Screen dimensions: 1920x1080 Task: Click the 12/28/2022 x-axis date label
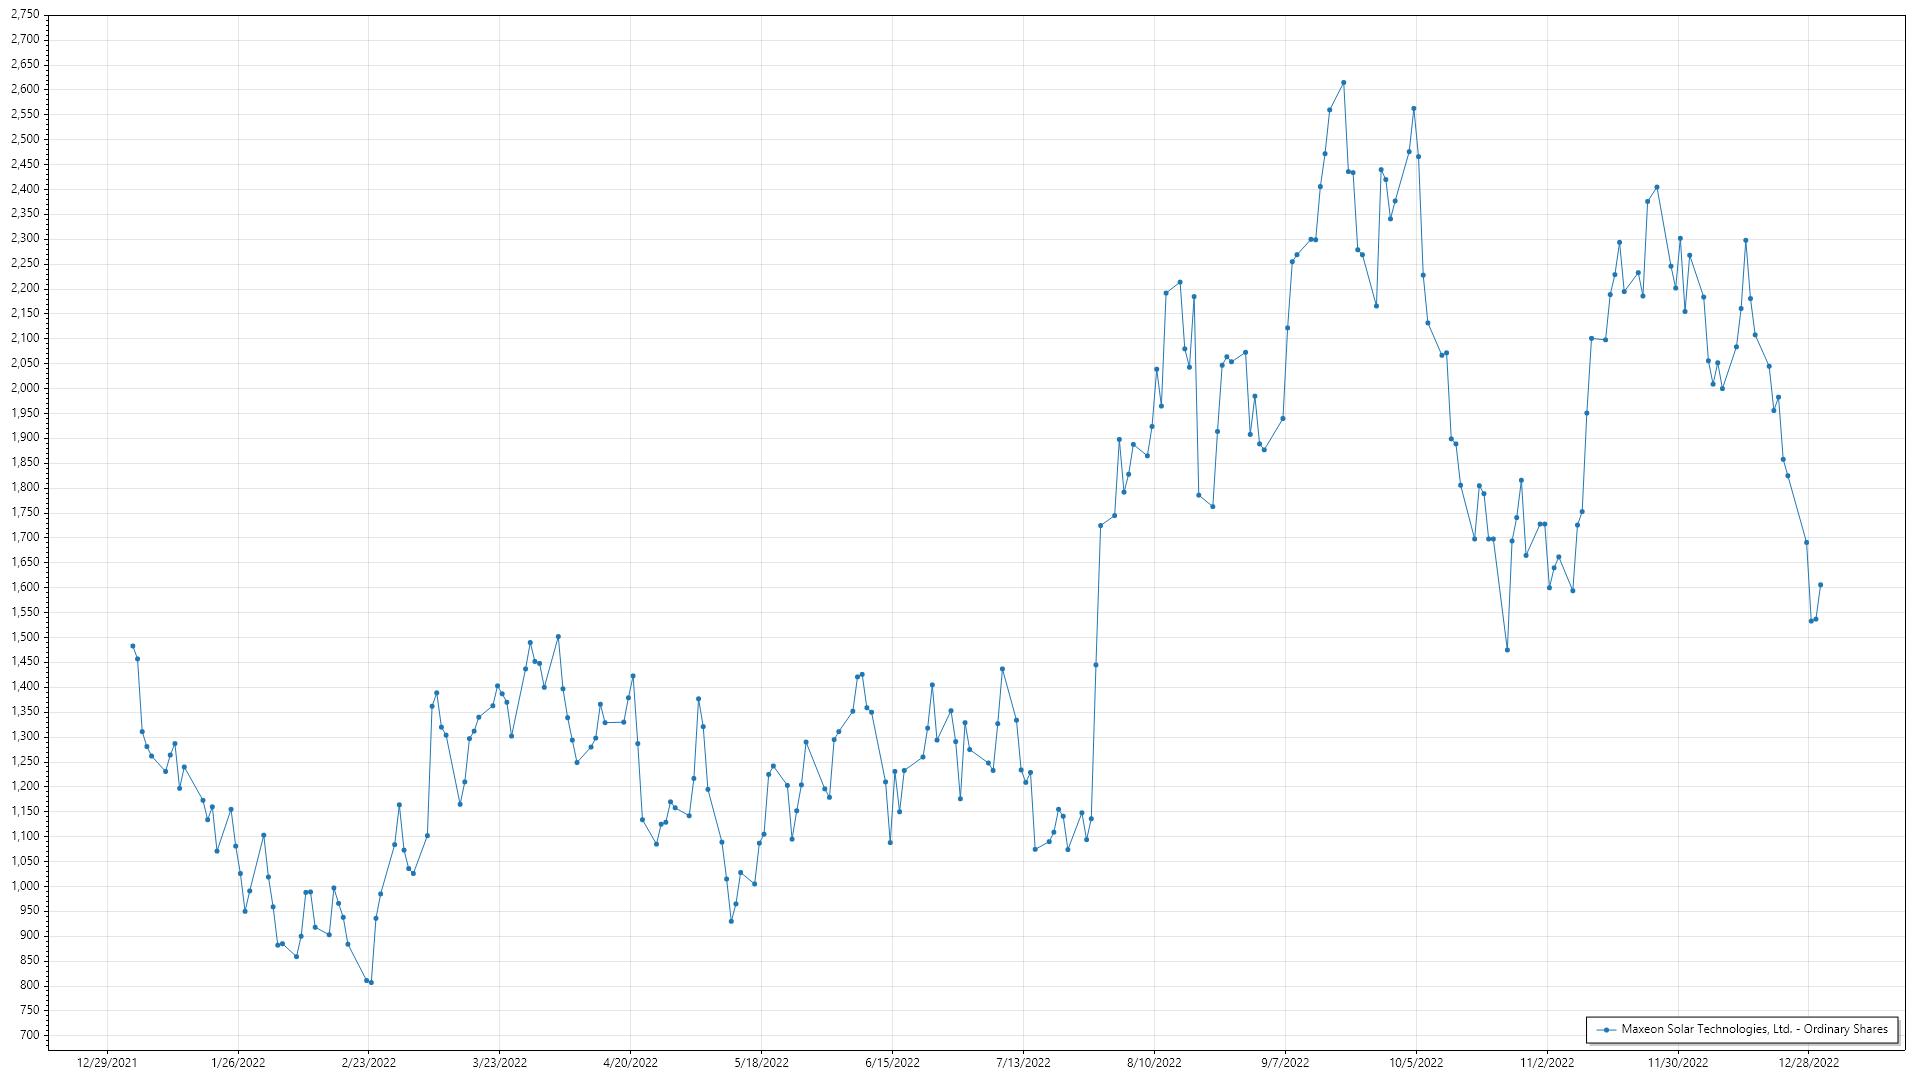tap(1808, 1062)
